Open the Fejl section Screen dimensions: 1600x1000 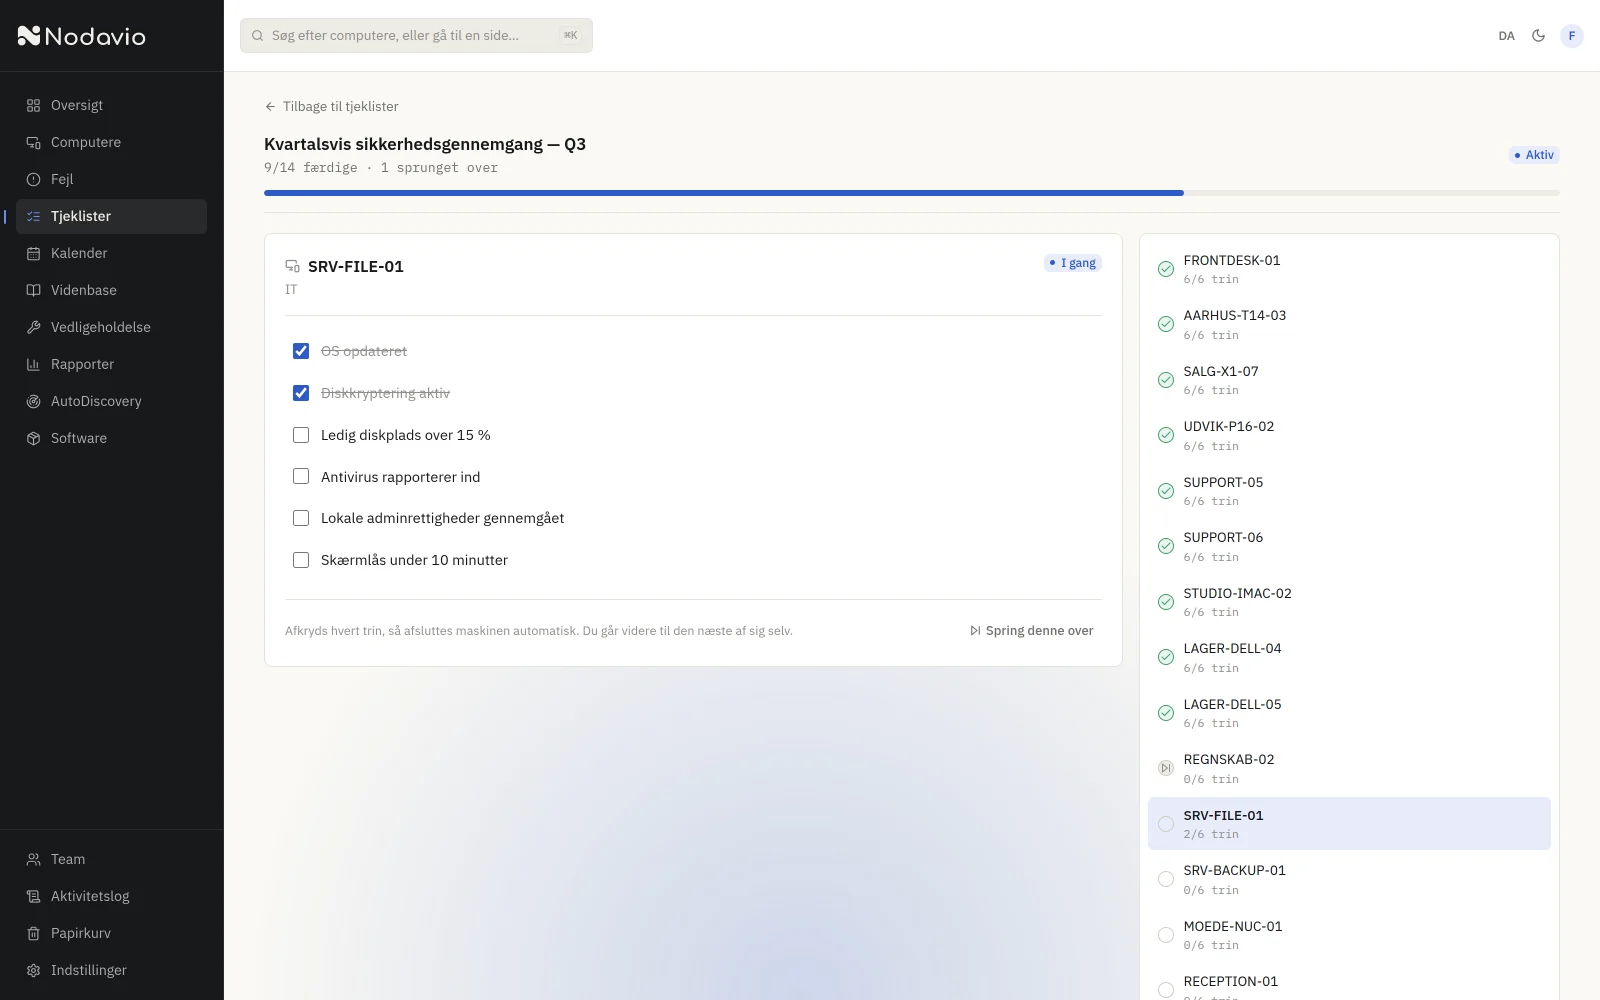pyautogui.click(x=111, y=179)
